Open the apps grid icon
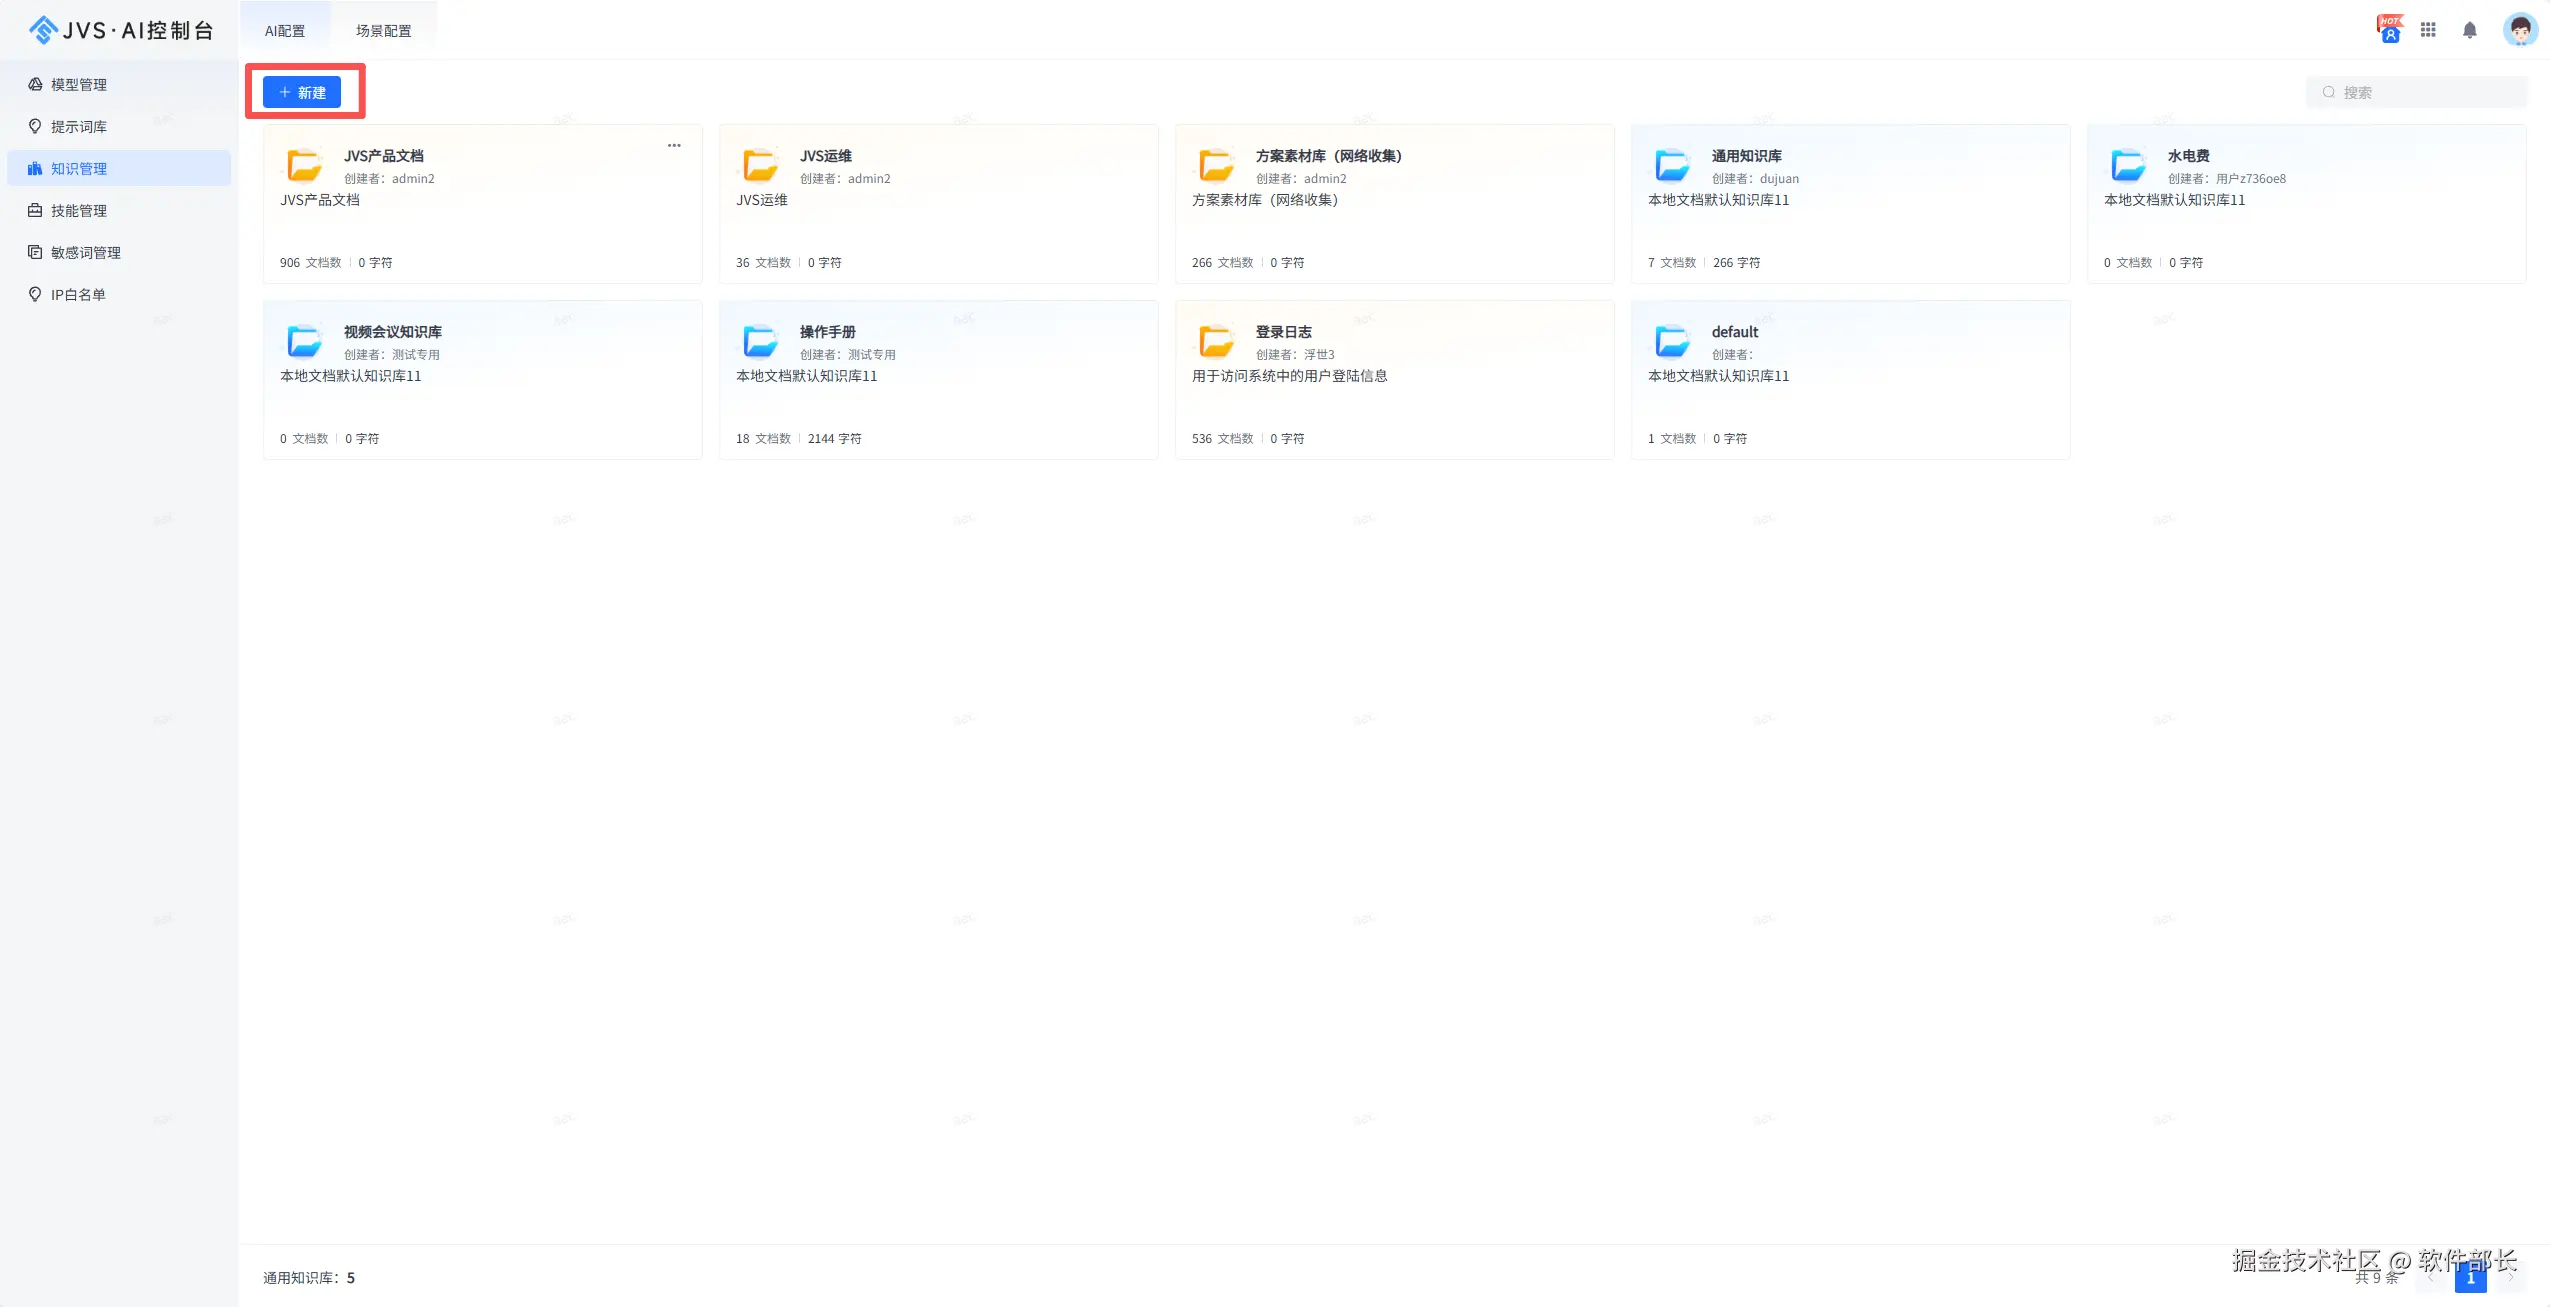 (2428, 30)
